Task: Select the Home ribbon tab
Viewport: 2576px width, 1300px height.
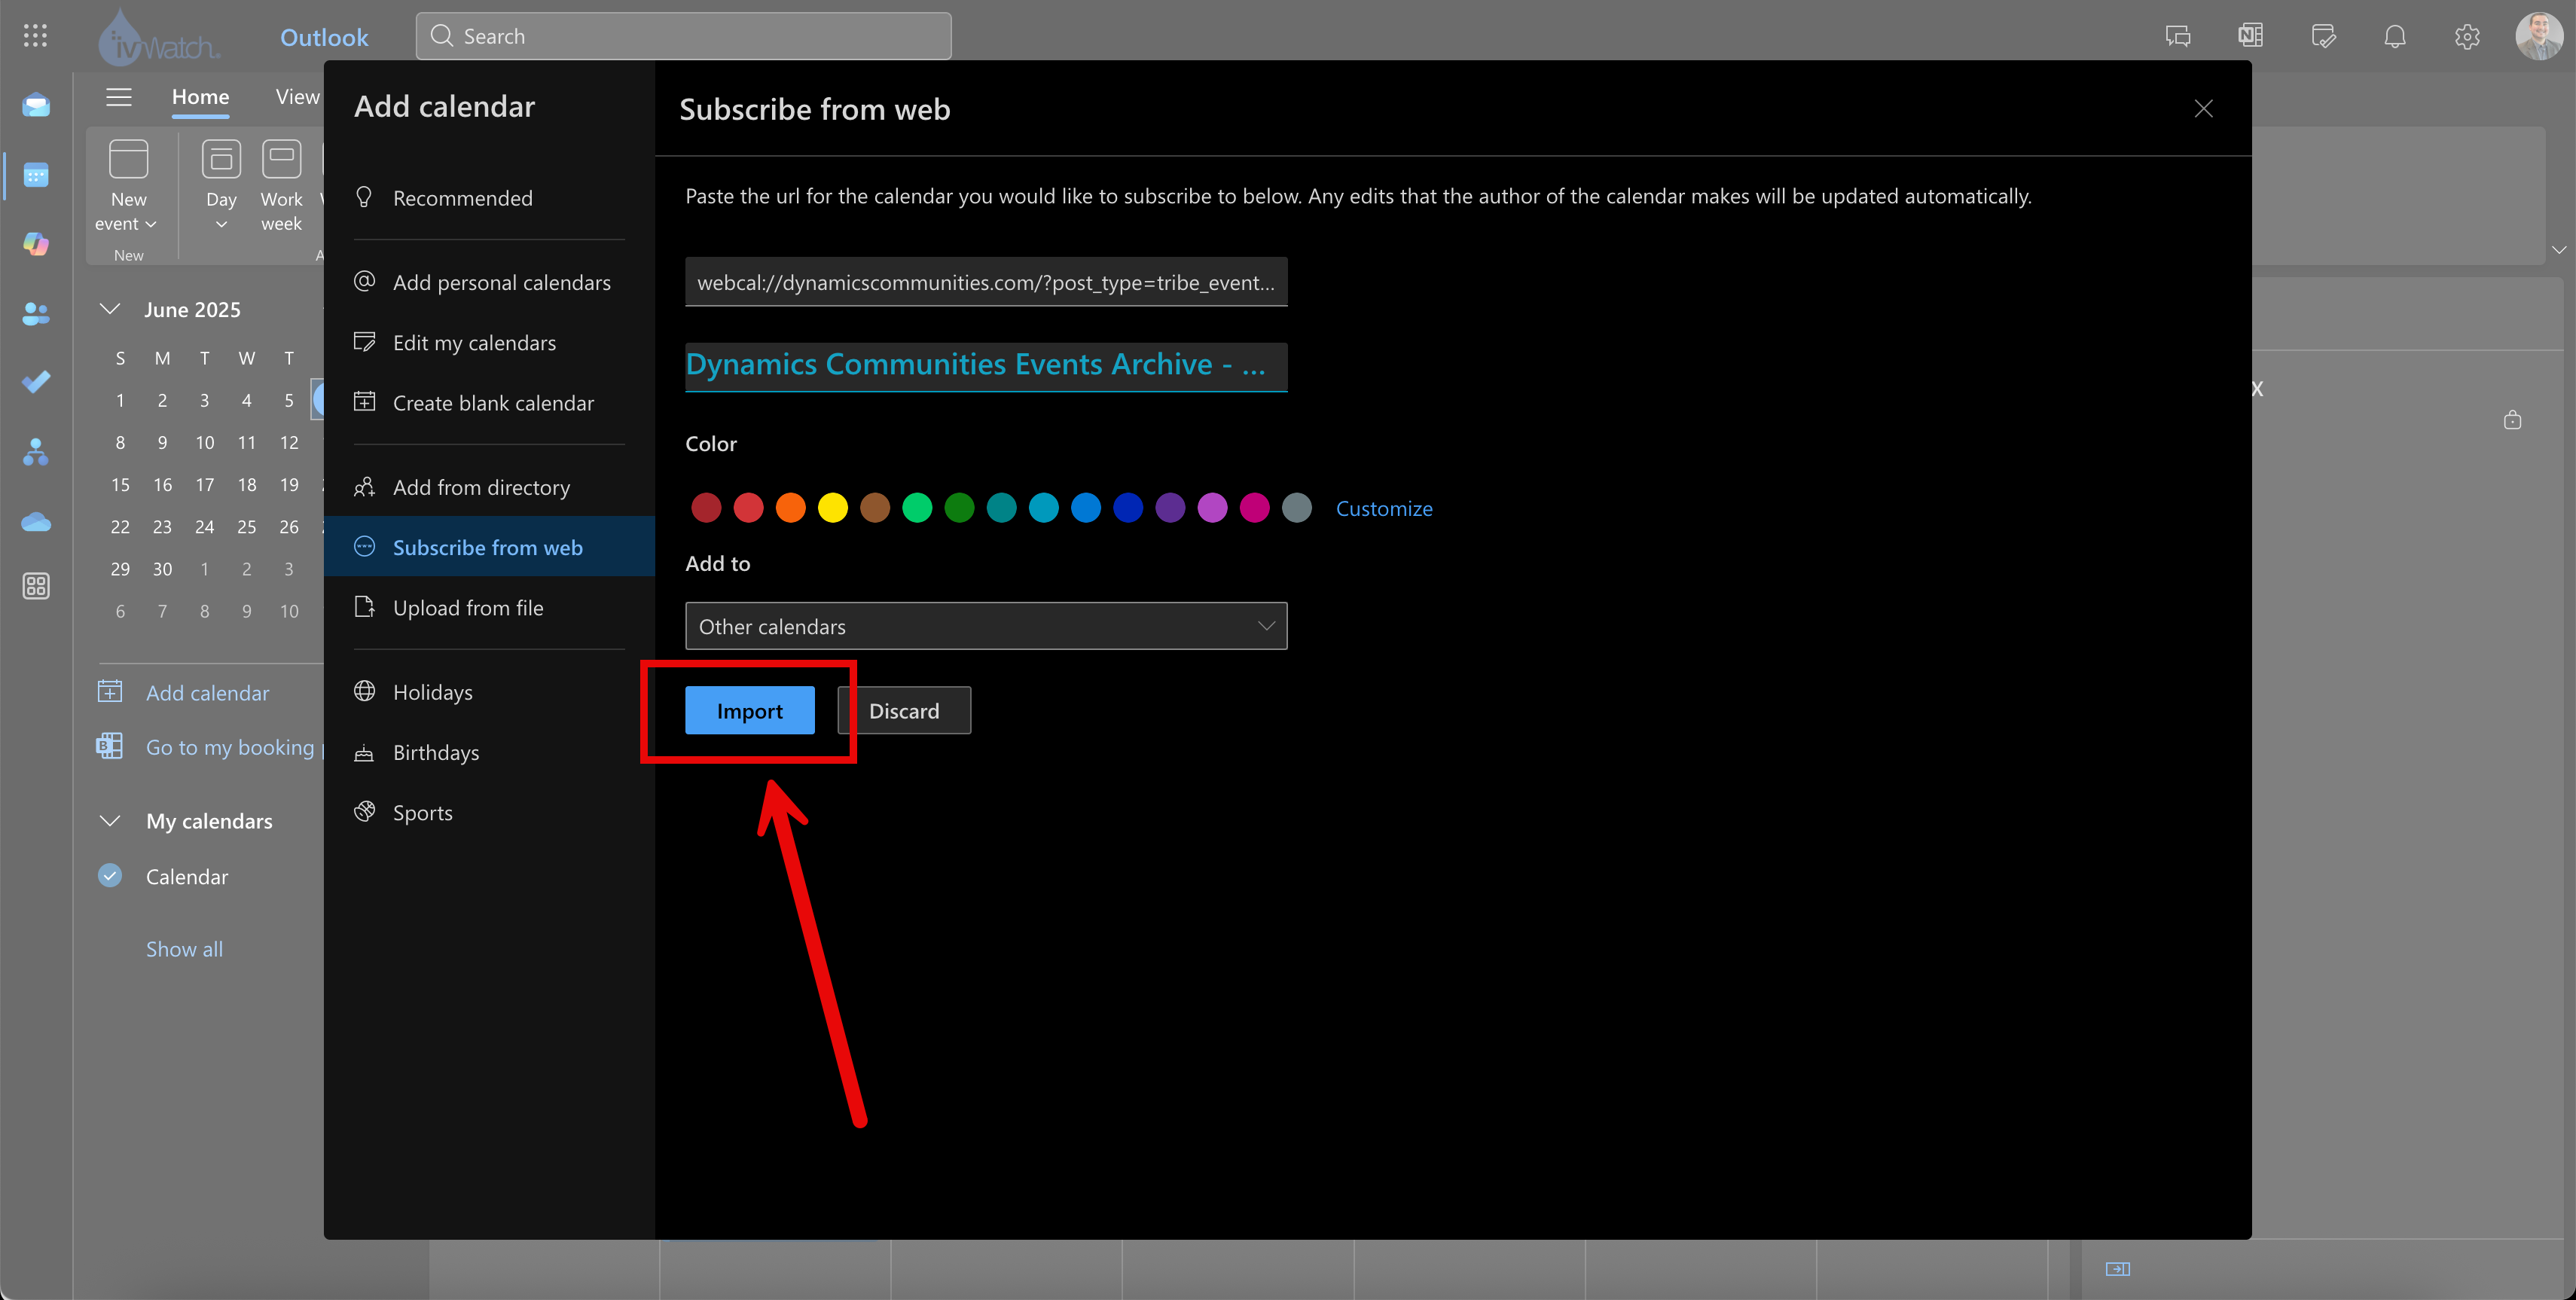Action: [200, 97]
